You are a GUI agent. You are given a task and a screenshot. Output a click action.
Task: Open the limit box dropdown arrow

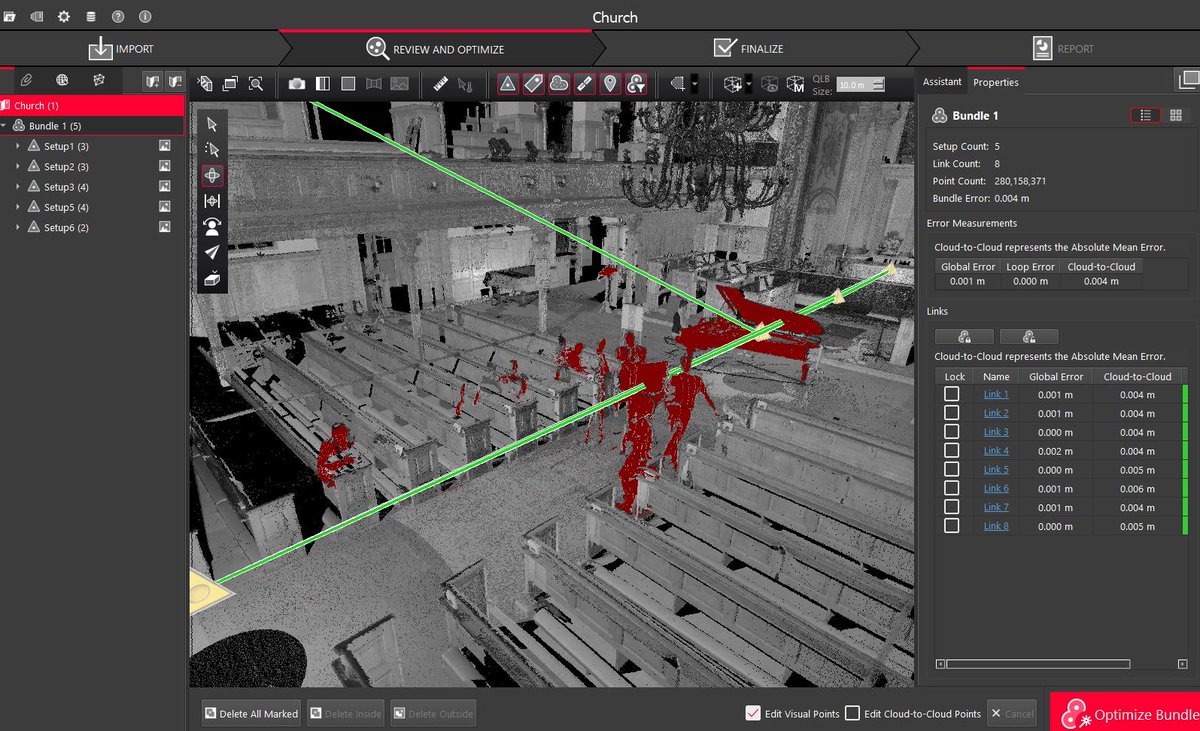(749, 84)
